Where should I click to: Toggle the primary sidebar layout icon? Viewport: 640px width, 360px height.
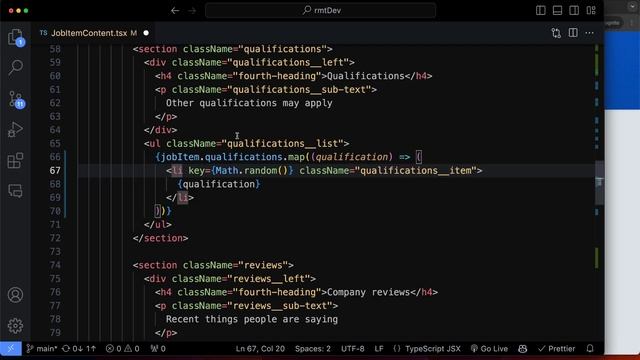click(540, 11)
